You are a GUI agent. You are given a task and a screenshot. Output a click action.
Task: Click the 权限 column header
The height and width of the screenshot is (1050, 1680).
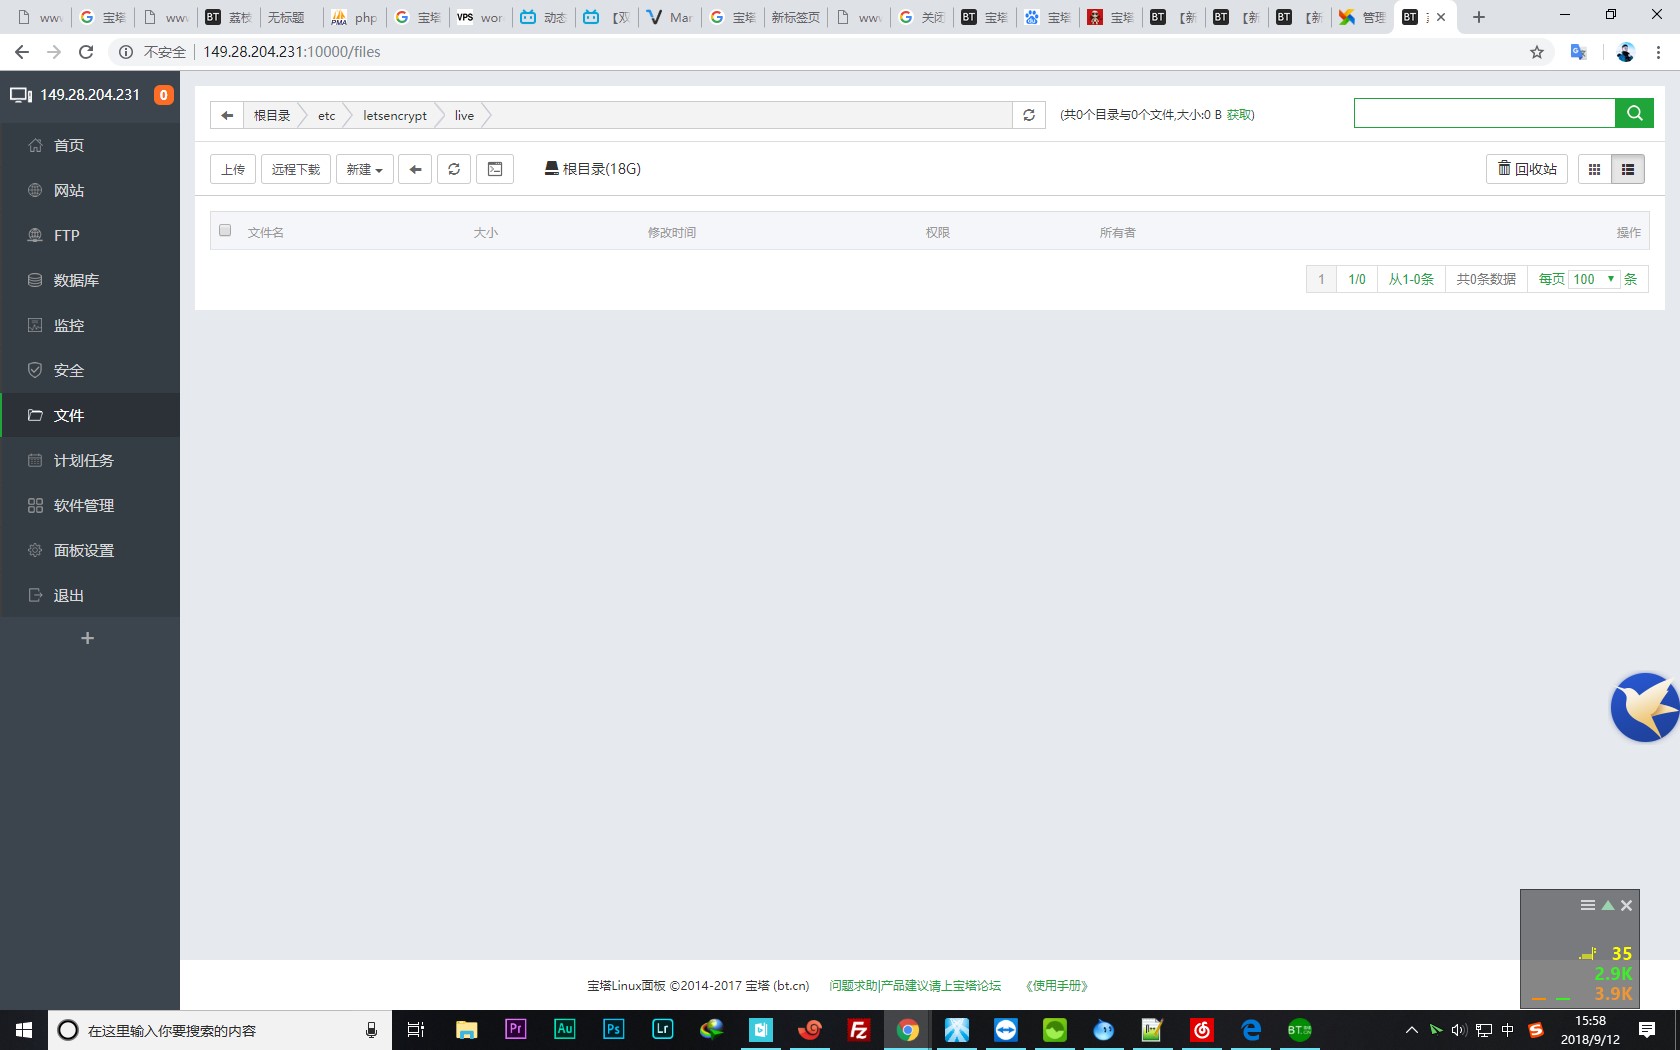938,232
